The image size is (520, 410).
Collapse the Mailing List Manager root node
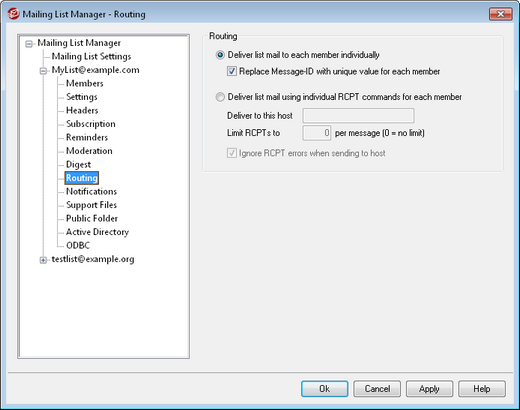click(x=29, y=44)
